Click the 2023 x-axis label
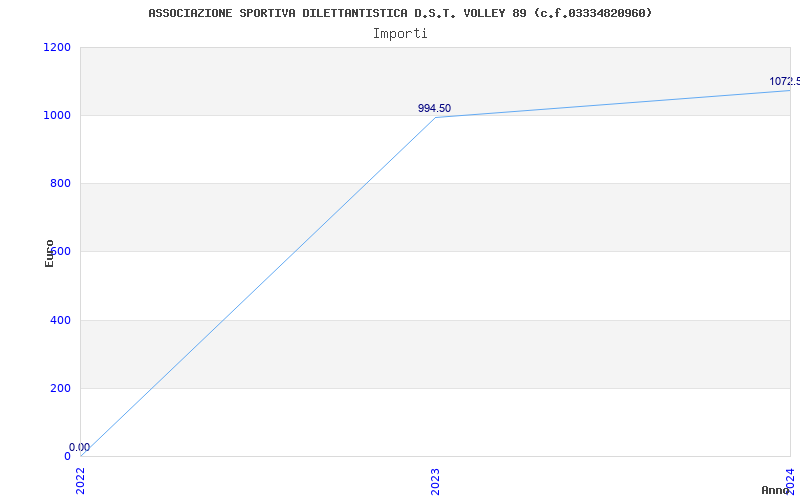The image size is (800, 500). [x=435, y=481]
